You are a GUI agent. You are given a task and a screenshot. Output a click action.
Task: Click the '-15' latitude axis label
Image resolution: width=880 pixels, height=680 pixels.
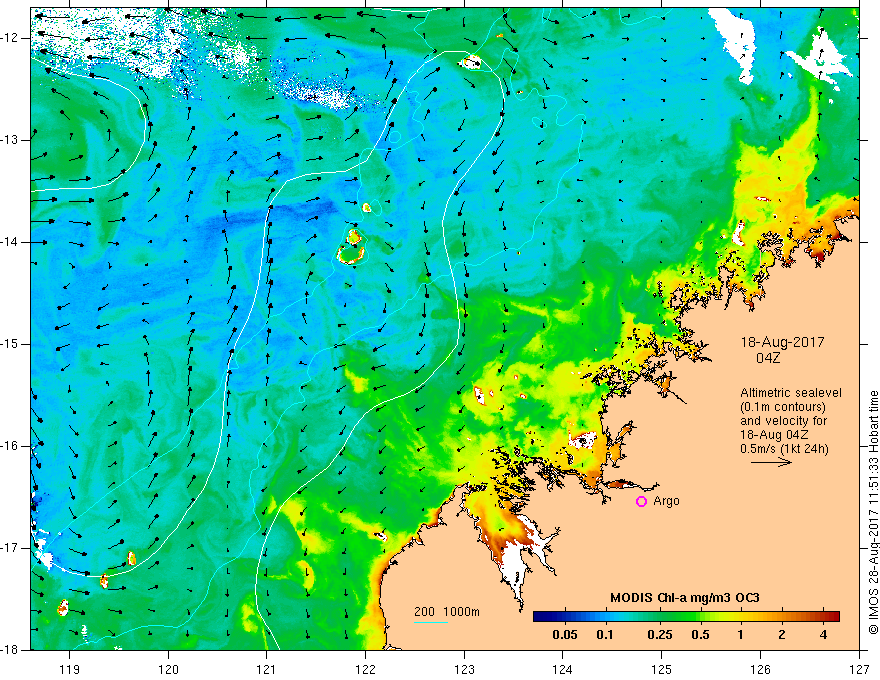click(10, 344)
